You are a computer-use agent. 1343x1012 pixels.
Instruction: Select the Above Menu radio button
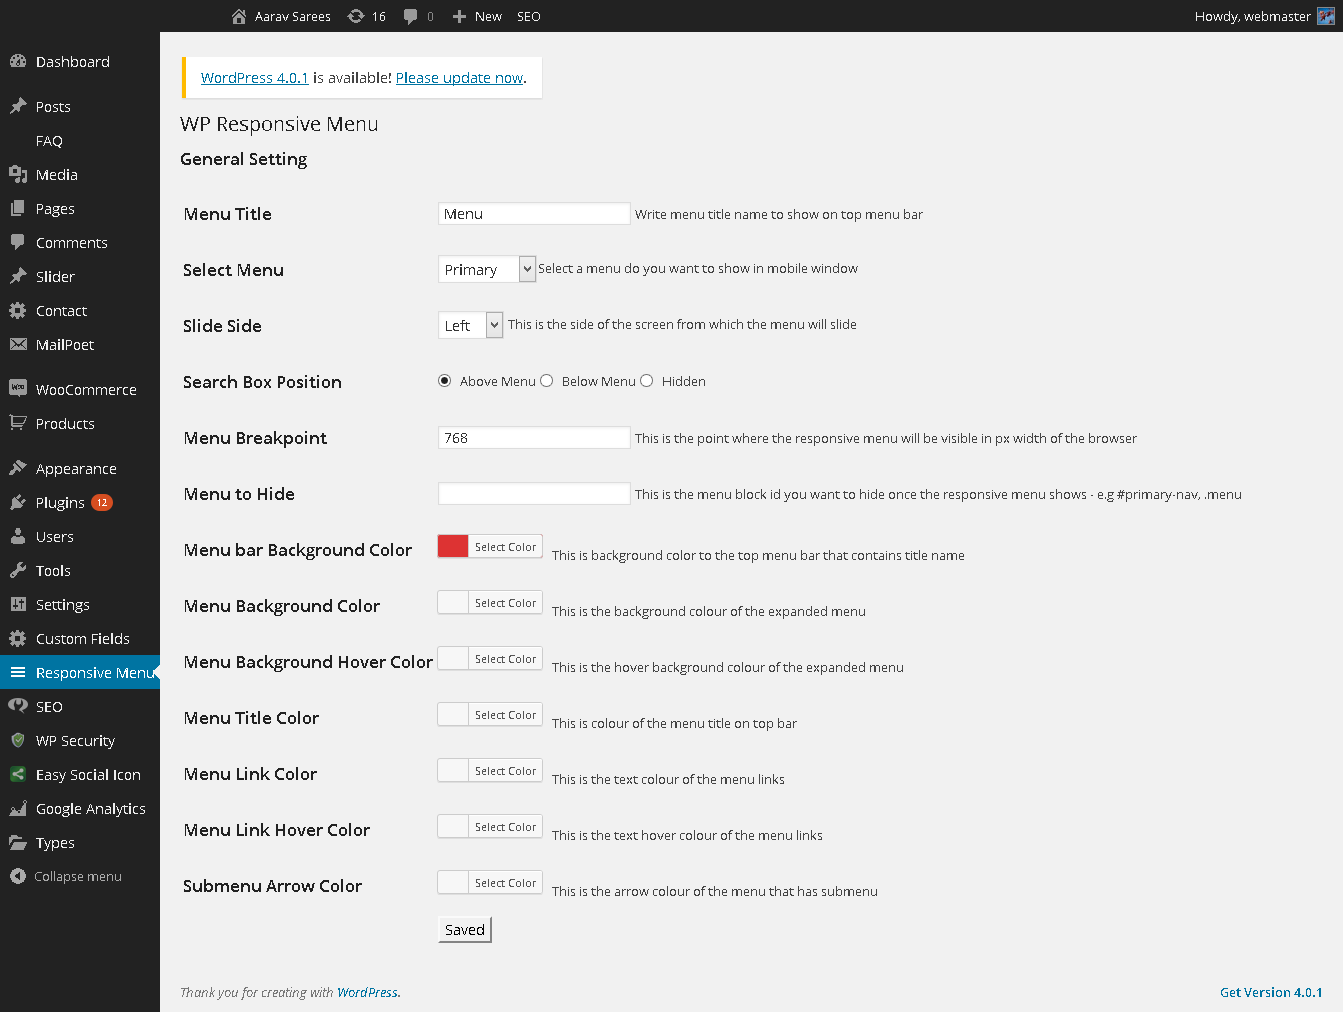tap(445, 381)
